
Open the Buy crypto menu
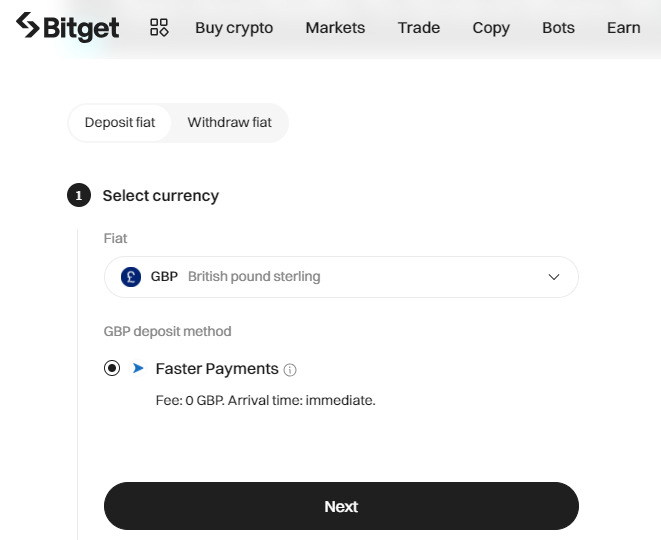234,28
